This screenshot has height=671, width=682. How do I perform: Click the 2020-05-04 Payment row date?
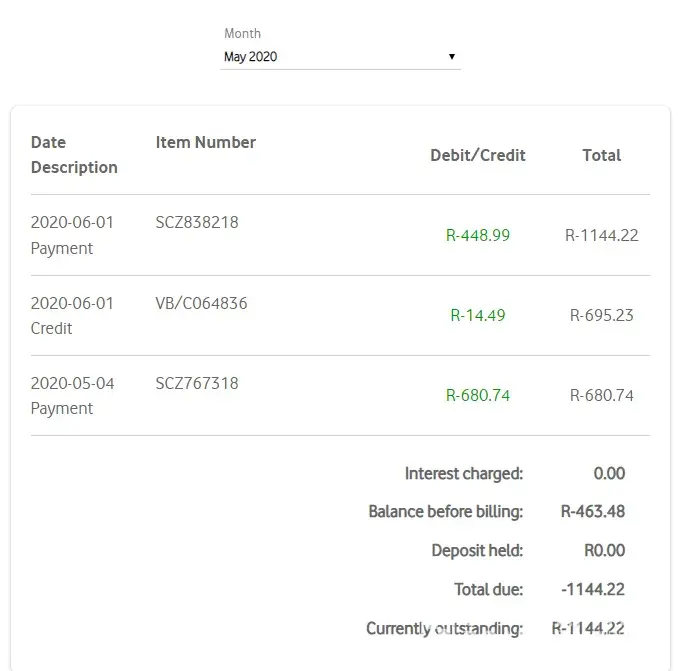[x=73, y=383]
